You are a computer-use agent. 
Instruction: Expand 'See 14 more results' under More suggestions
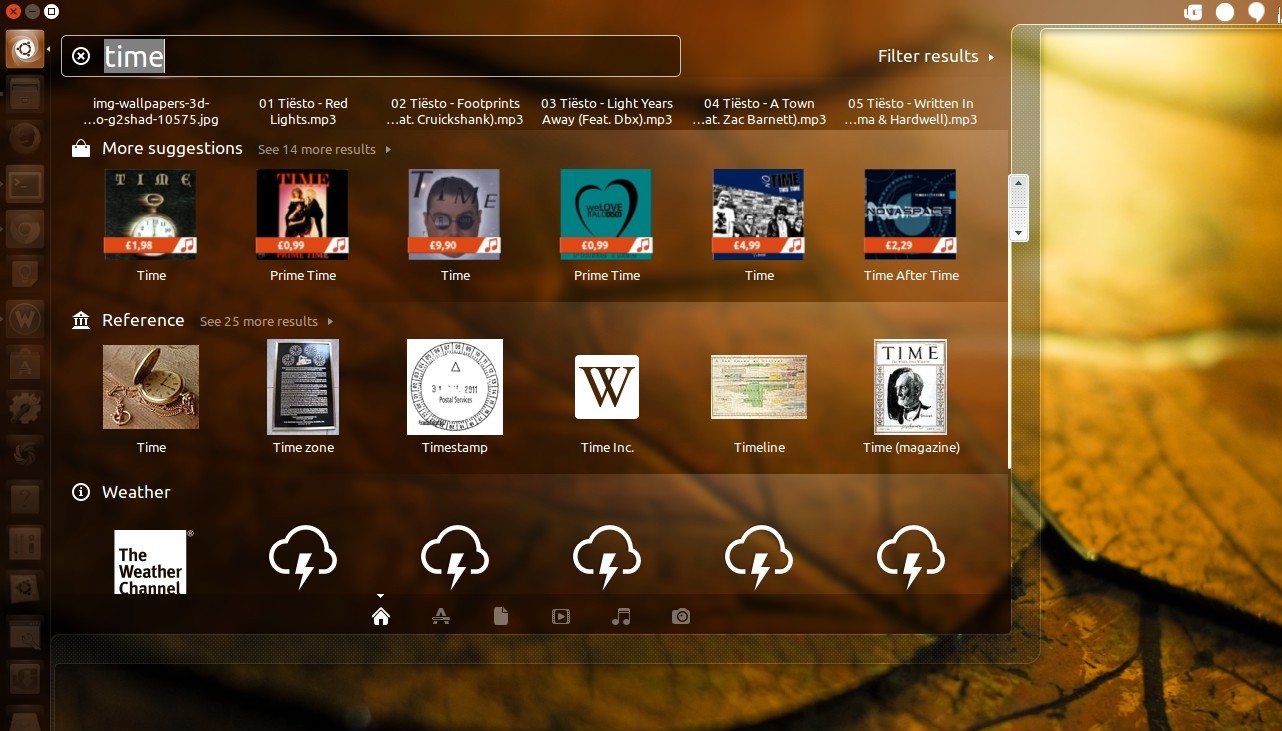point(317,149)
